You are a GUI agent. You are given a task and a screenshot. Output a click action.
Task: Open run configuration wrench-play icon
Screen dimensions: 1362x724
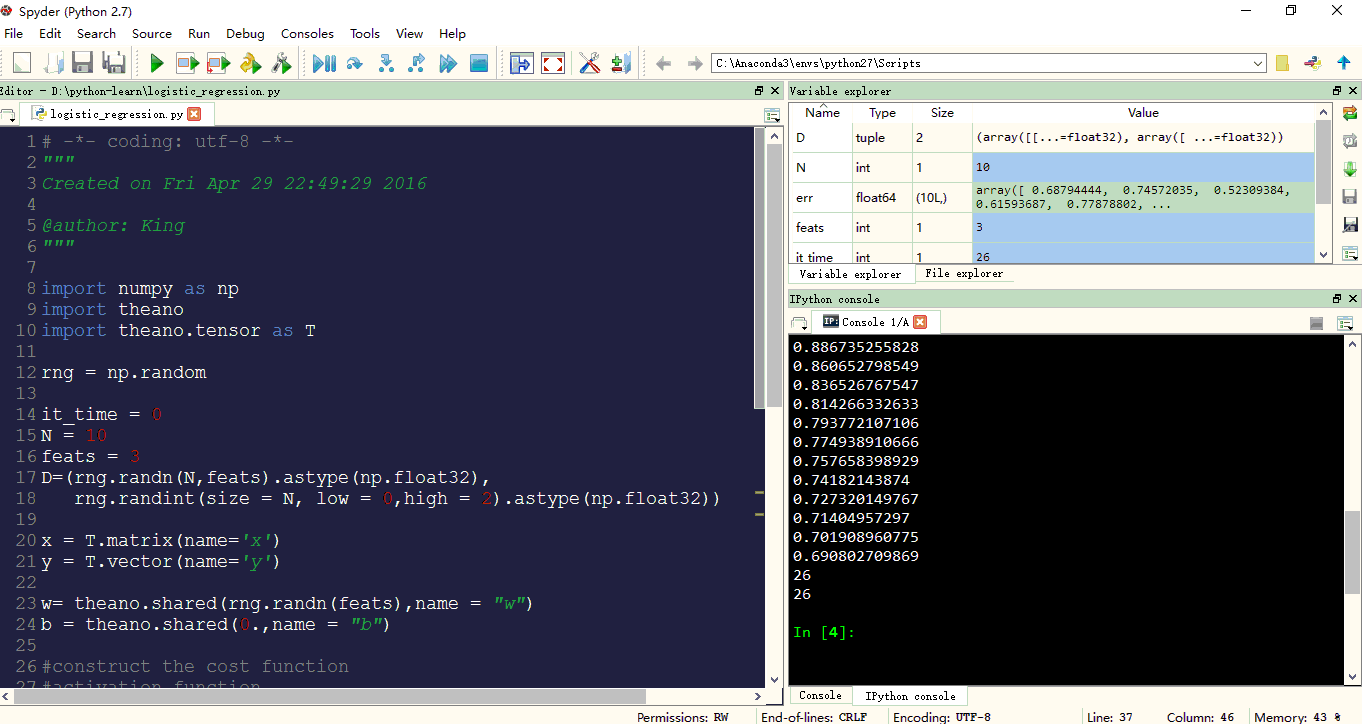[x=281, y=64]
